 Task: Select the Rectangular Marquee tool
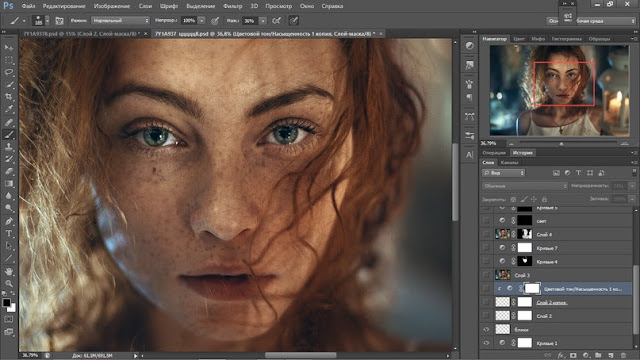(9, 60)
